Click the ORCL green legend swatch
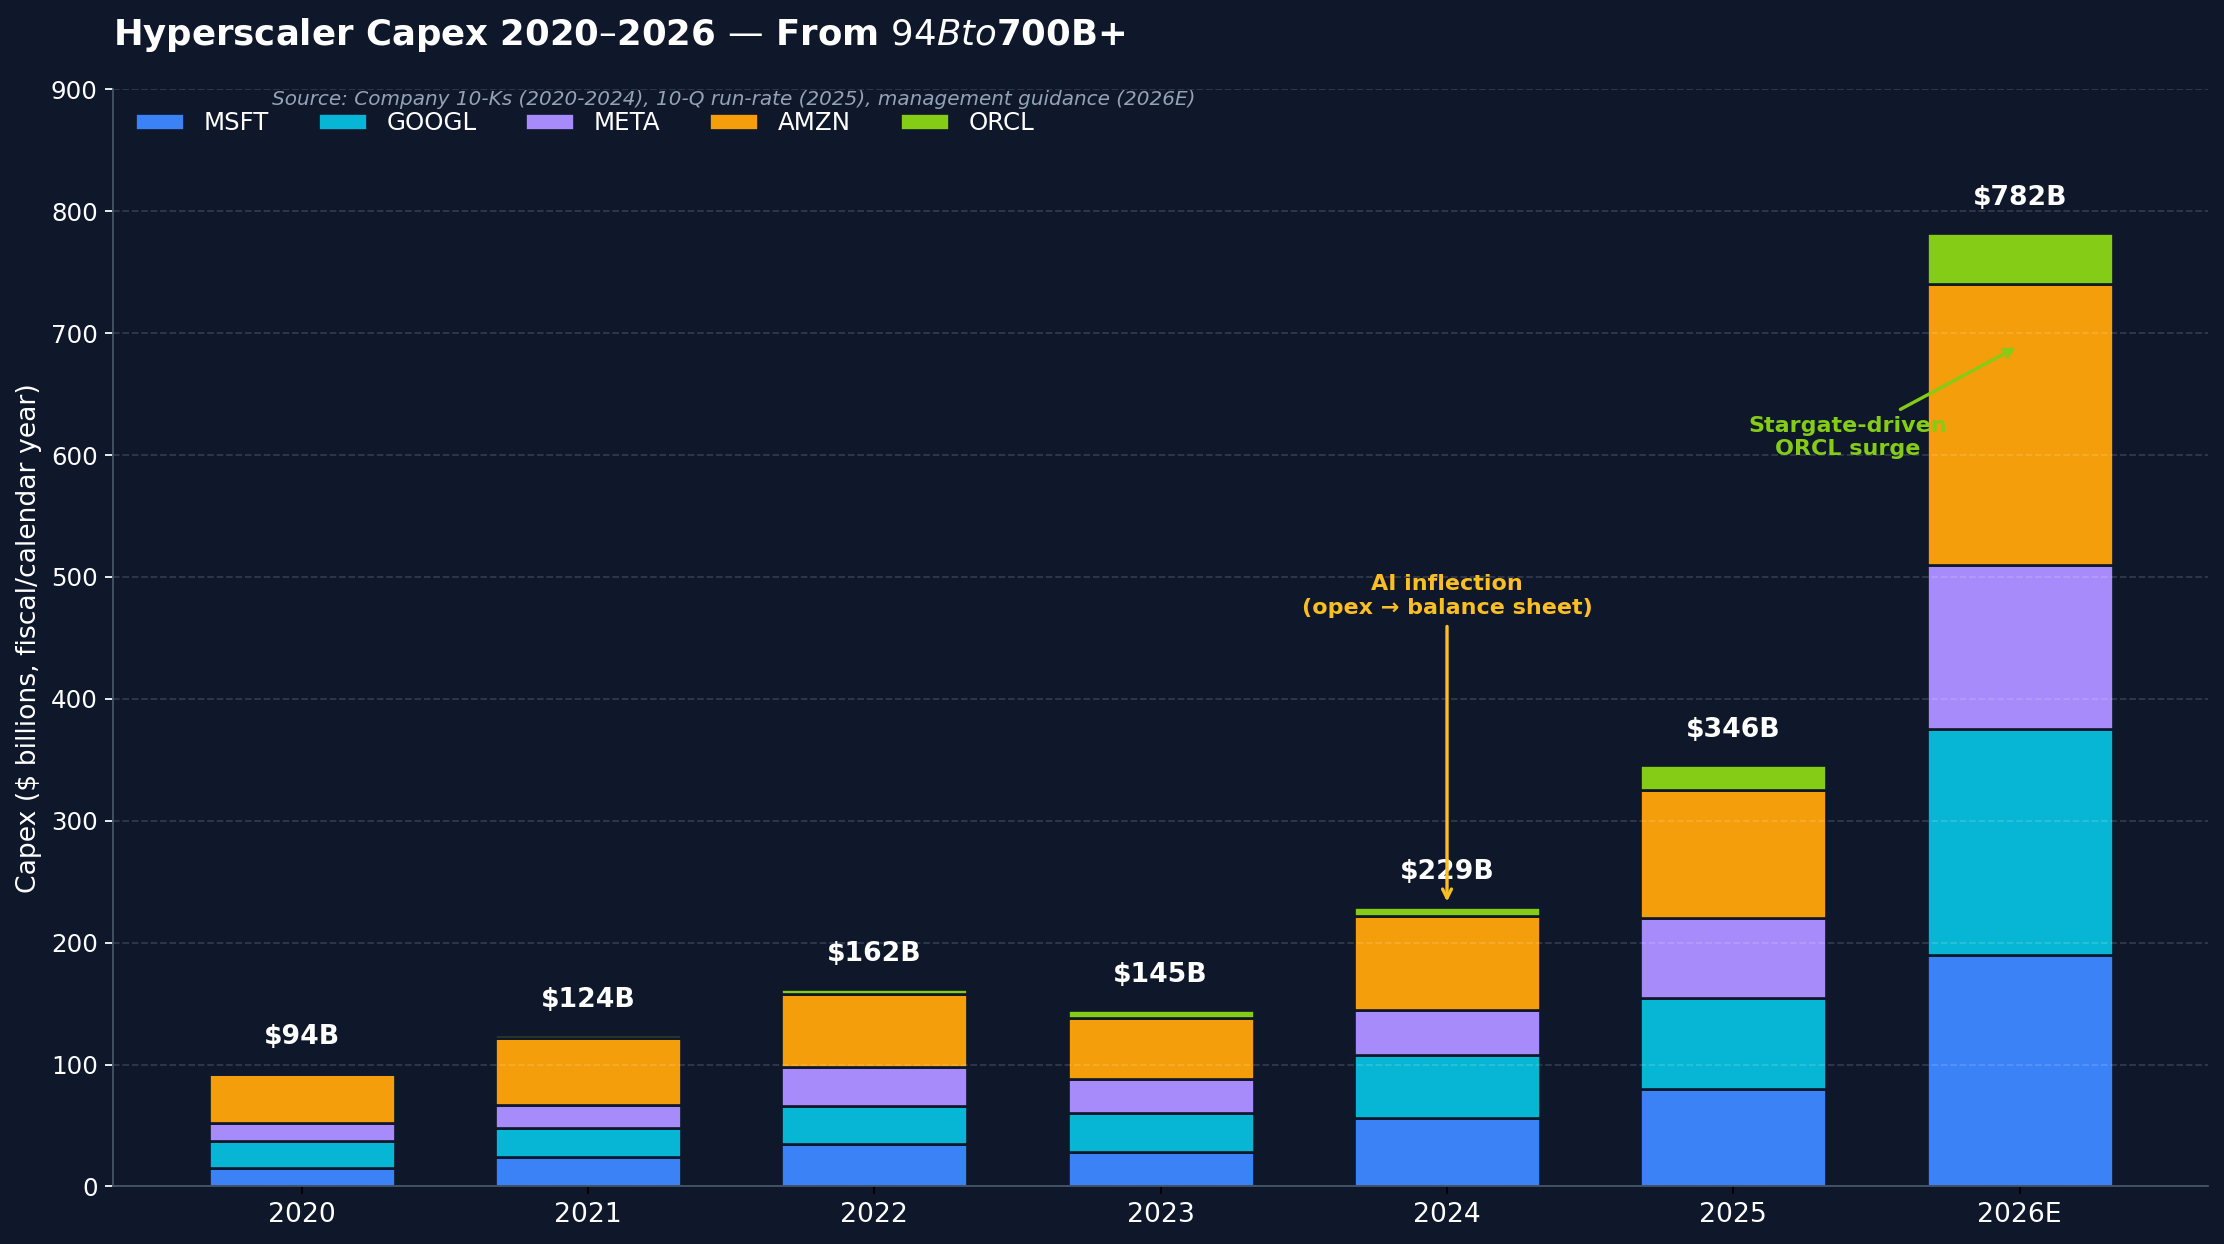This screenshot has width=2224, height=1244. (x=925, y=122)
